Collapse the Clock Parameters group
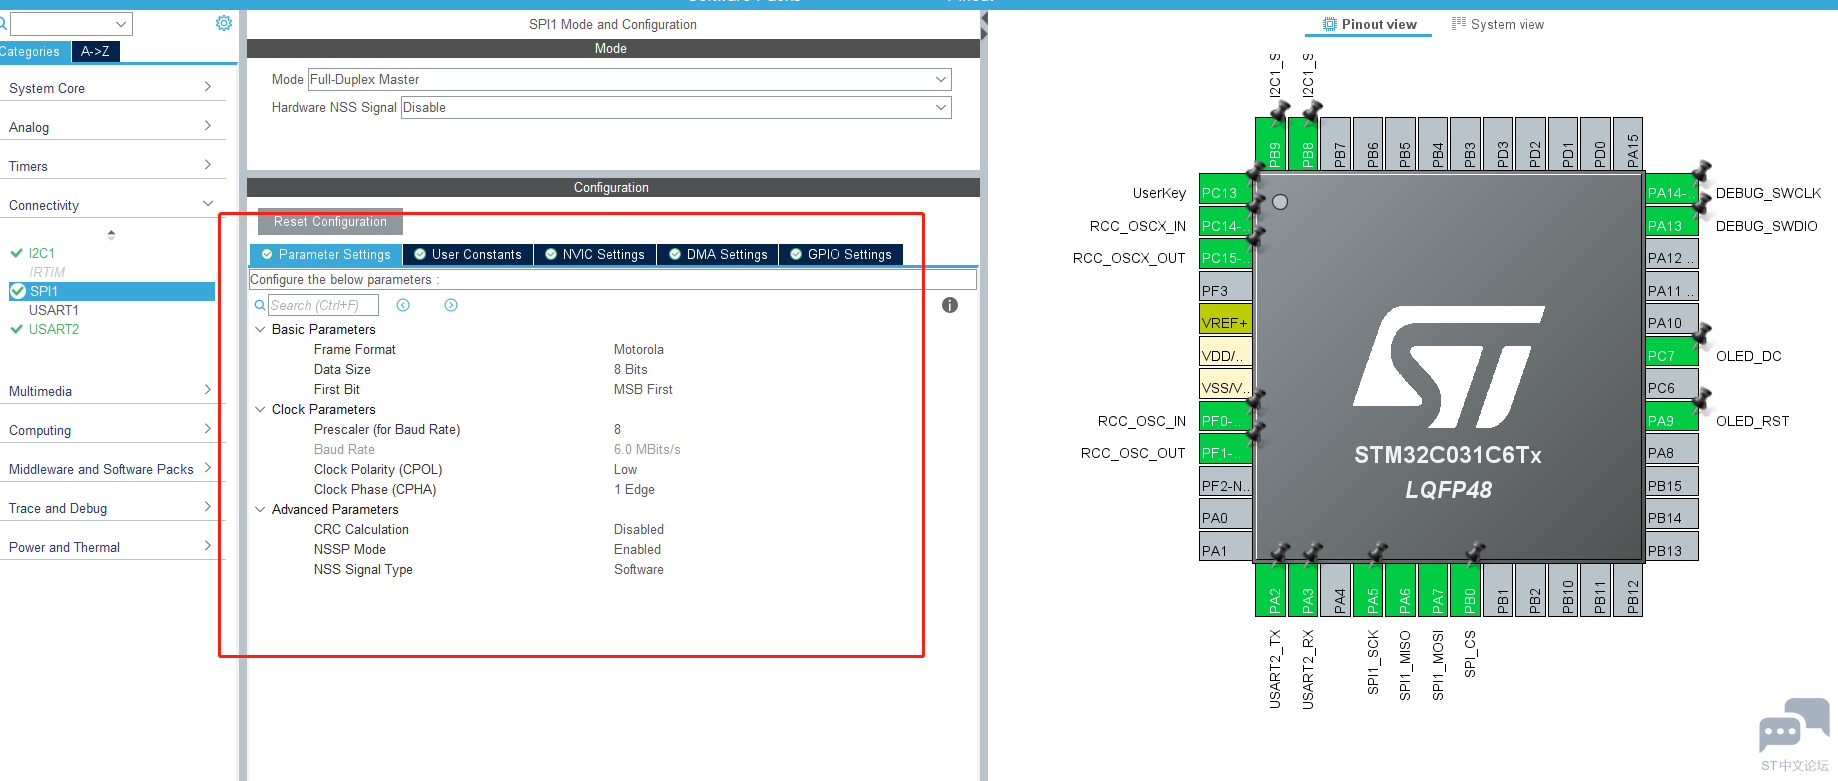The height and width of the screenshot is (781, 1838). [260, 409]
